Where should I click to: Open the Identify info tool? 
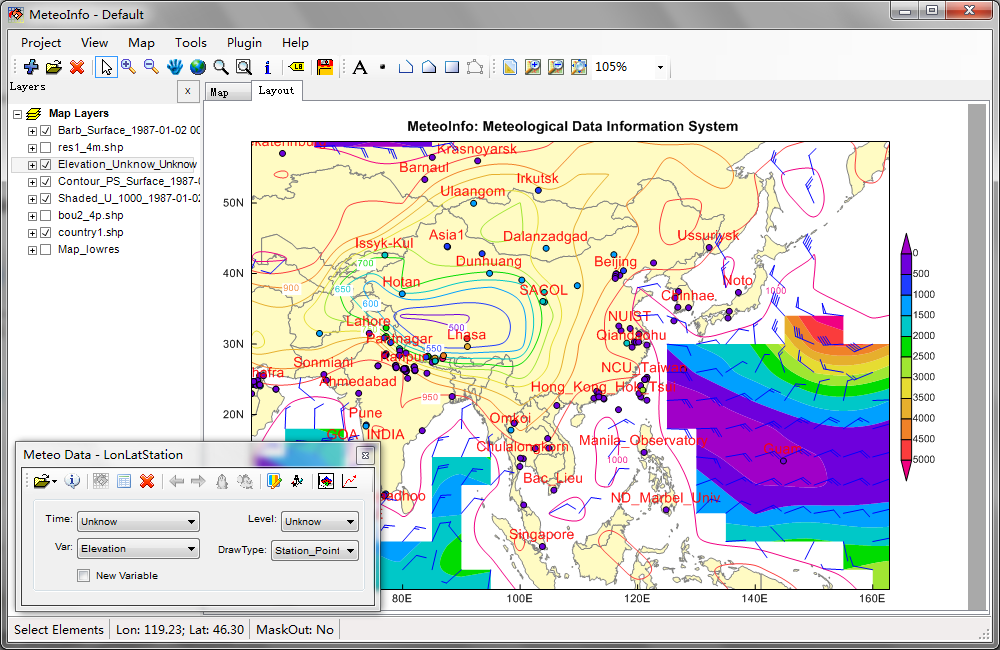tap(268, 67)
